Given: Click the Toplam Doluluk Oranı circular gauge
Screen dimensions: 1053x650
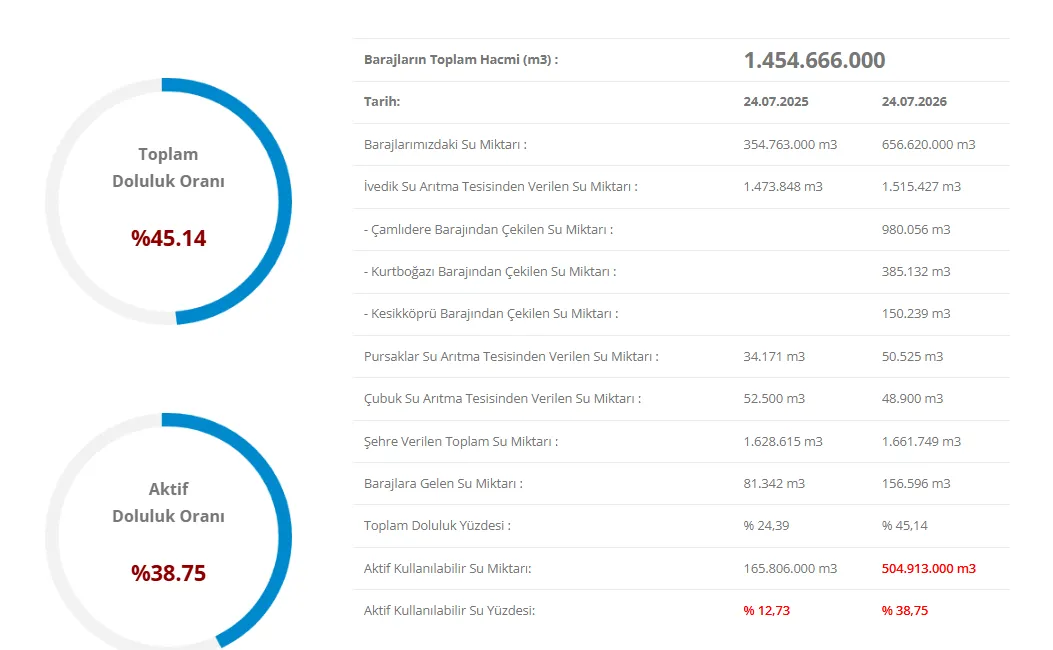Looking at the screenshot, I should click(169, 201).
